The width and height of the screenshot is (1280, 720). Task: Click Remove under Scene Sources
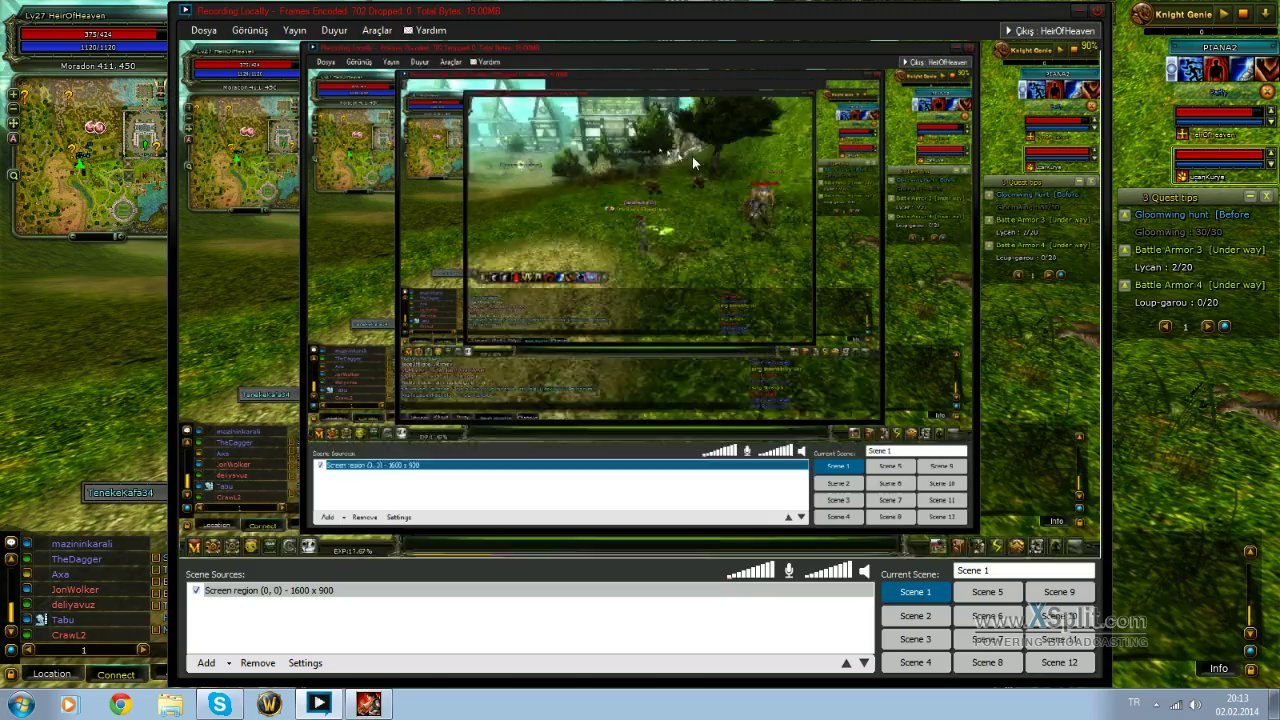click(x=257, y=663)
